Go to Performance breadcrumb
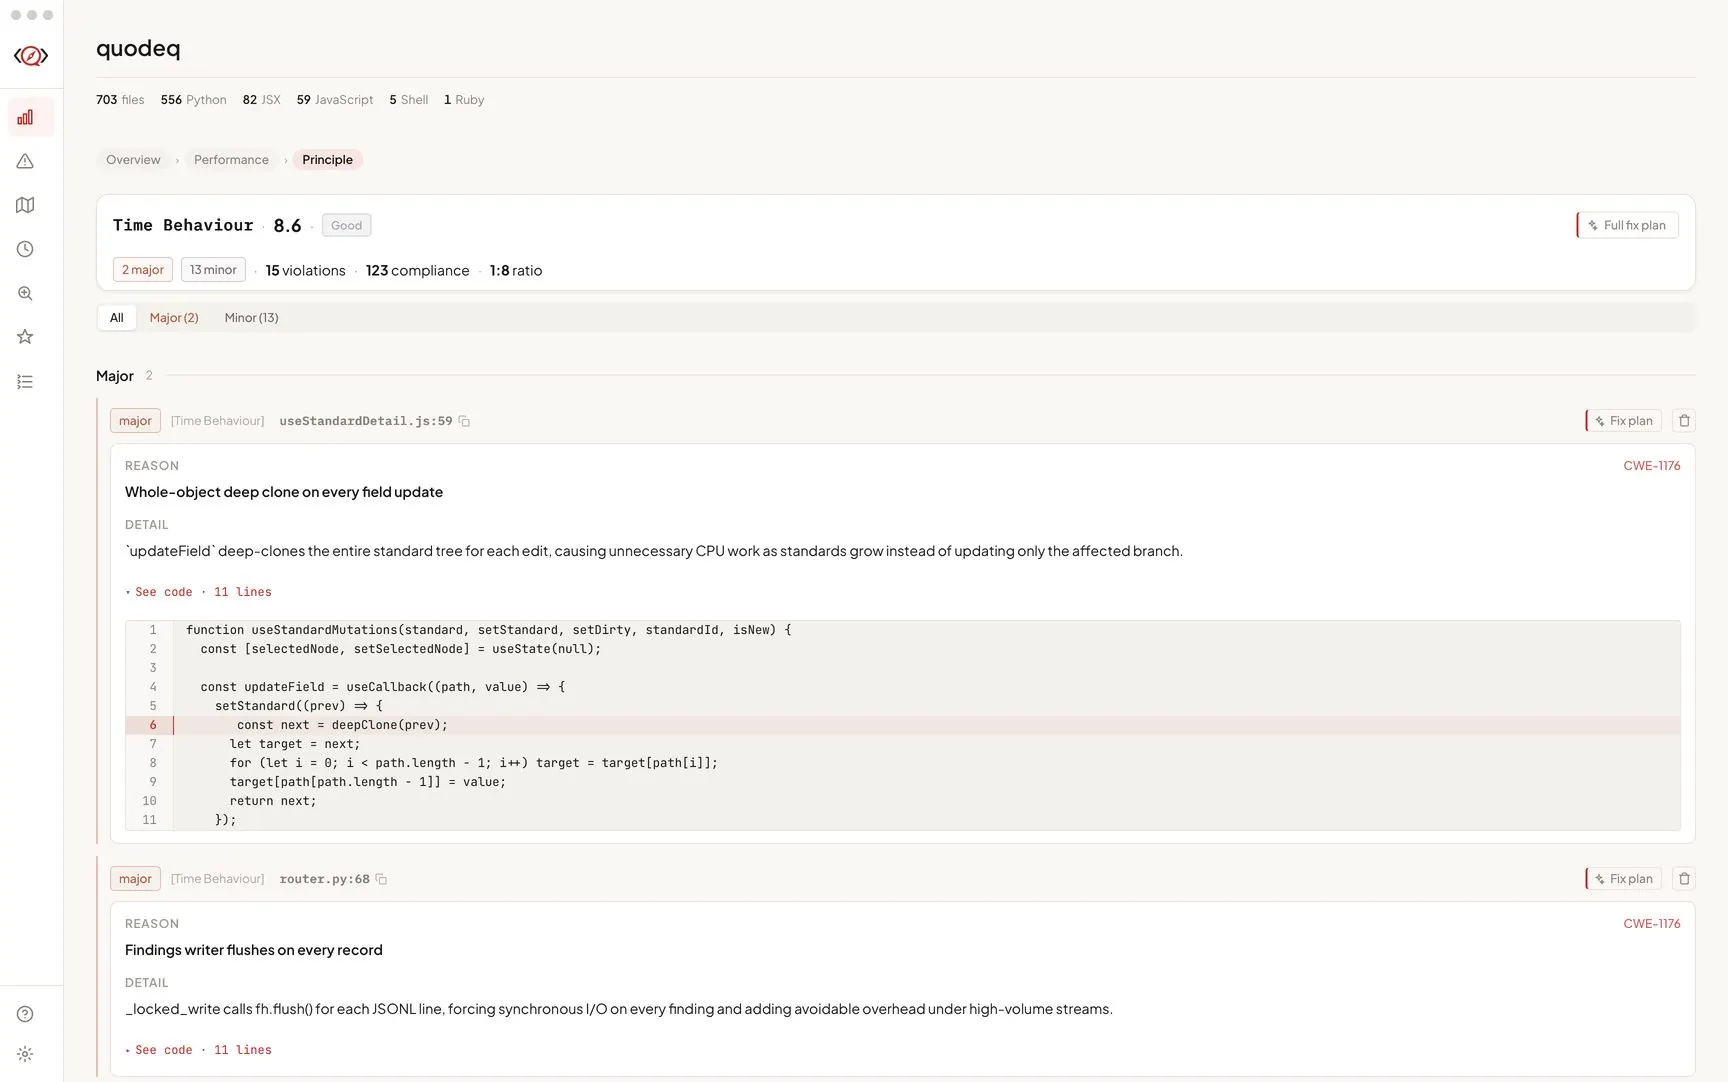This screenshot has width=1728, height=1082. point(231,160)
